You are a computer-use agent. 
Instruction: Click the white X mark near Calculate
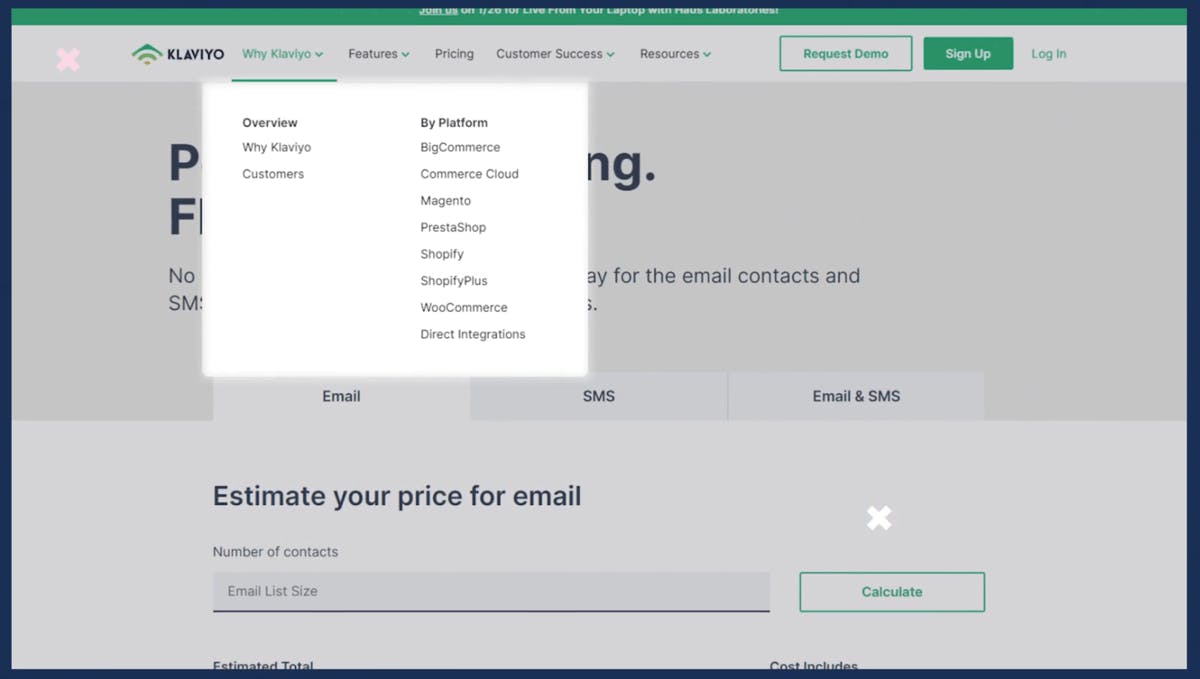tap(879, 518)
